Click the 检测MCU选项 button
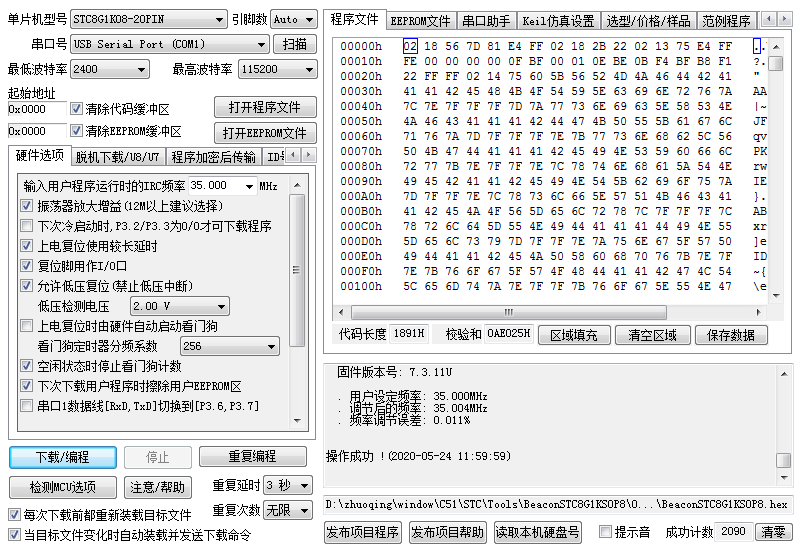The width and height of the screenshot is (796, 549). pyautogui.click(x=62, y=488)
